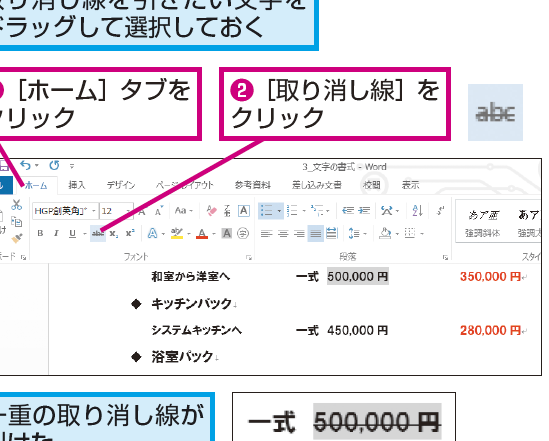Click the selected 500,000 円 text
The width and height of the screenshot is (549, 441).
pos(357,277)
